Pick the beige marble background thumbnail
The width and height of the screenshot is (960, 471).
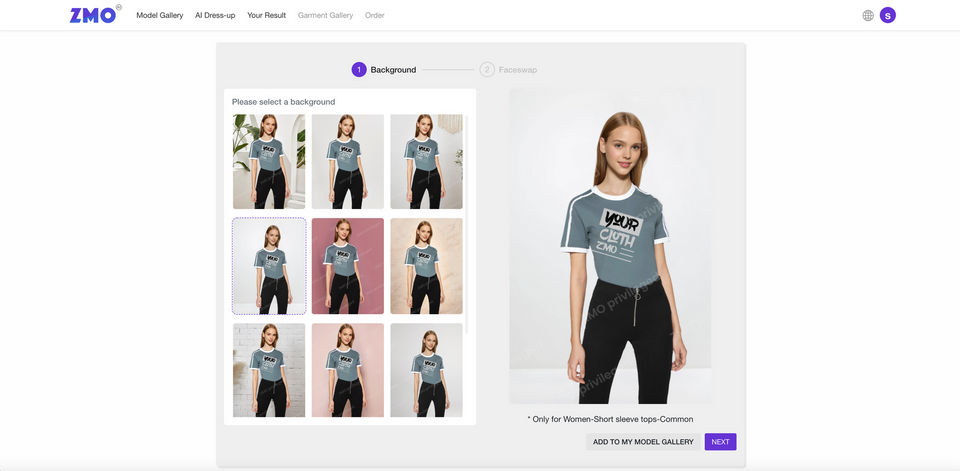coord(426,266)
